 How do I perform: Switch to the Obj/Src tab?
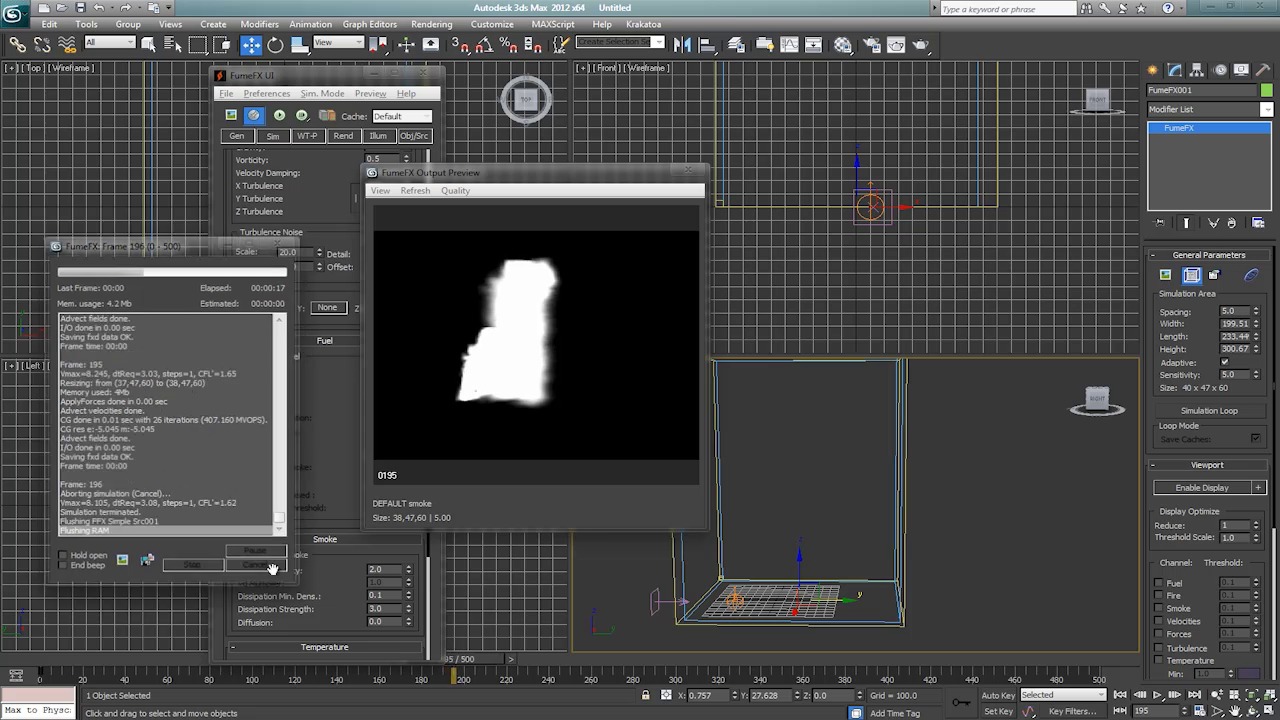[x=414, y=136]
